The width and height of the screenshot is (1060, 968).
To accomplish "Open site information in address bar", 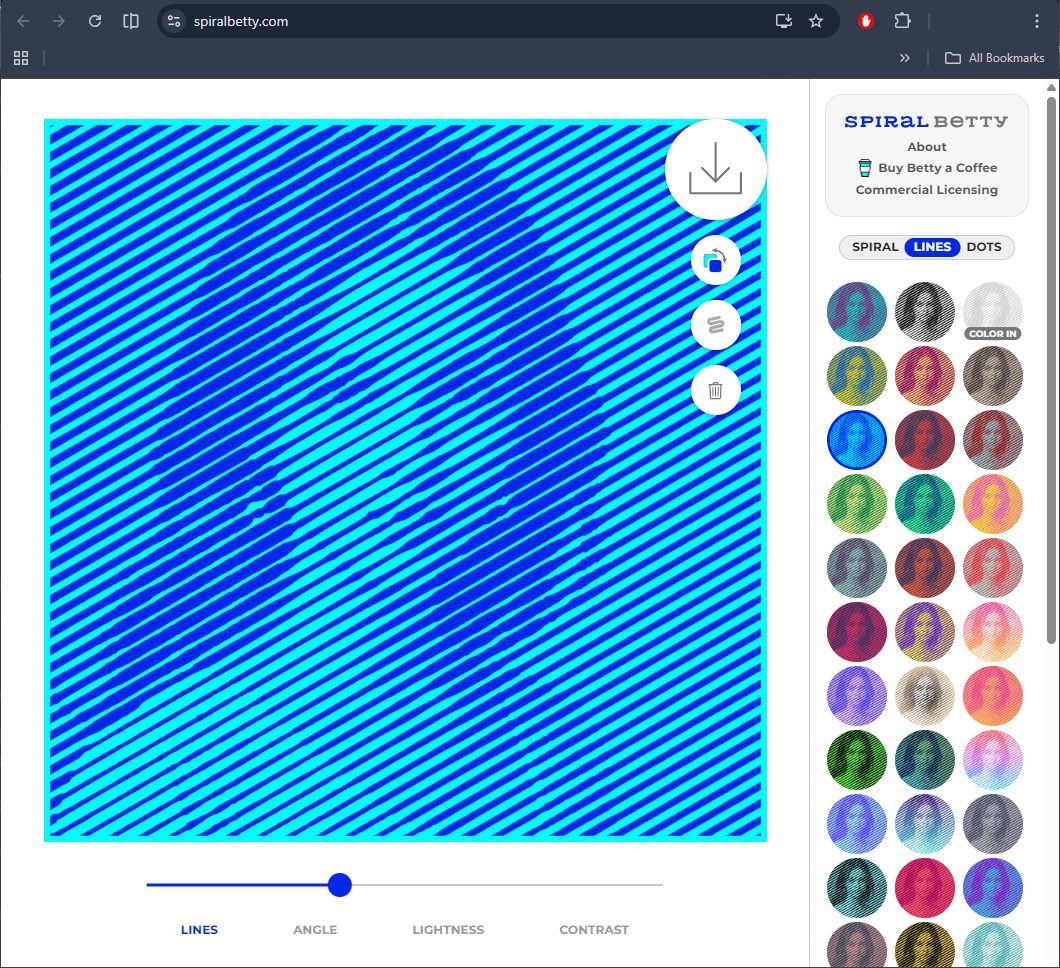I will coord(174,21).
